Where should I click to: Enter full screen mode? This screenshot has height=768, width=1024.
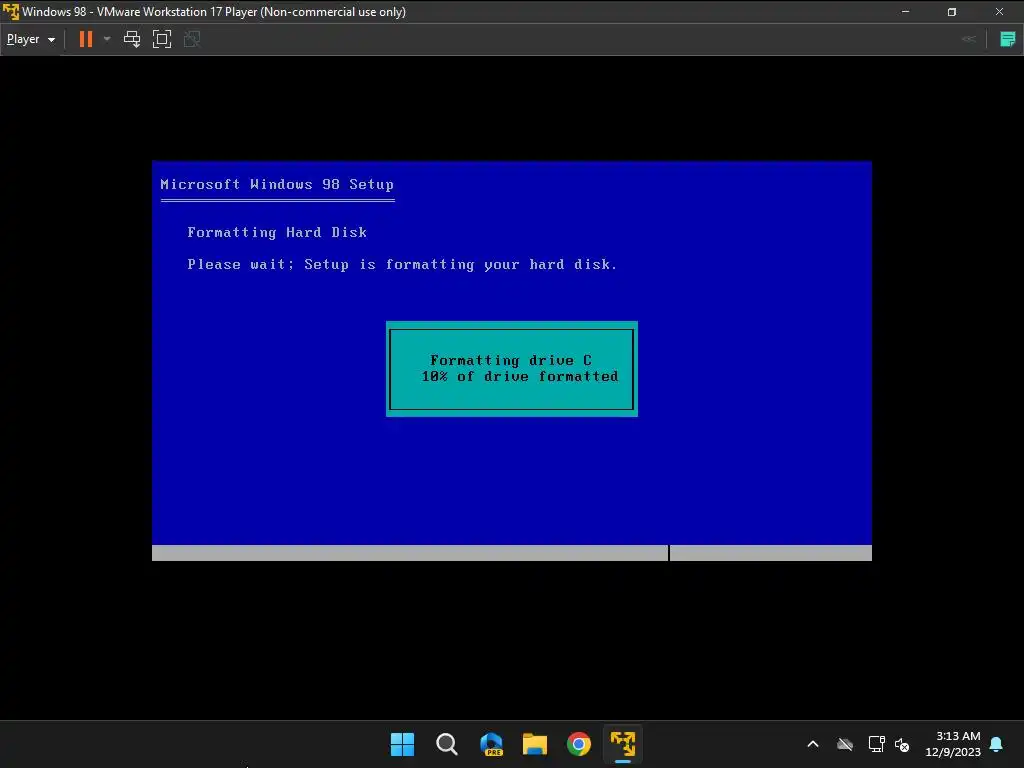point(162,39)
